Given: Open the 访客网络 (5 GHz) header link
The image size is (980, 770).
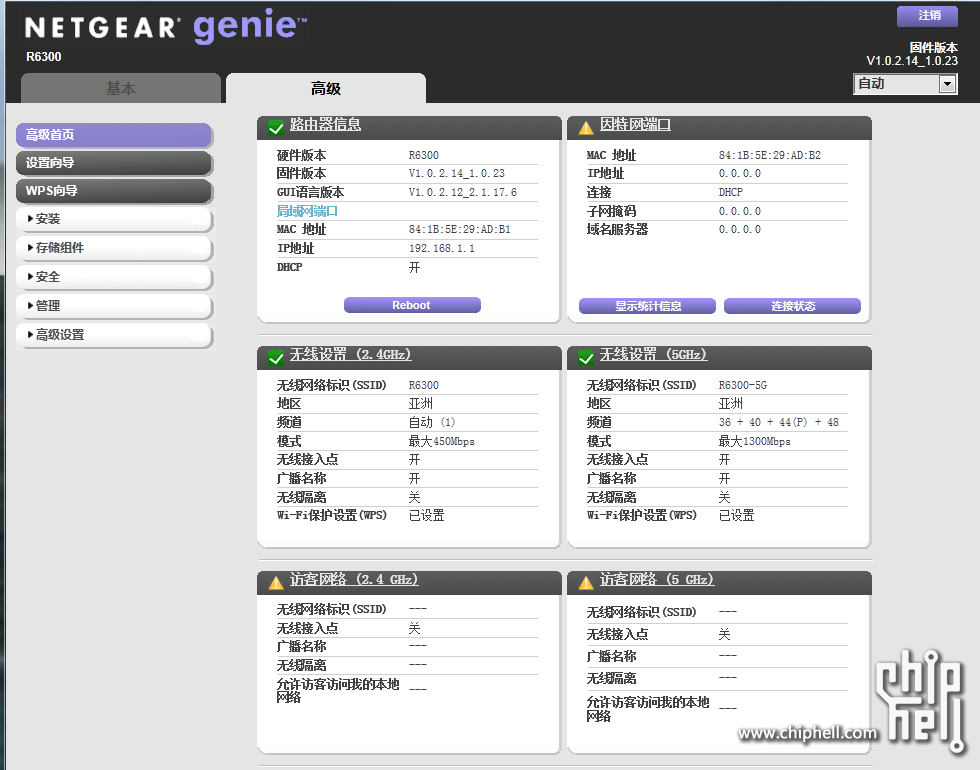Looking at the screenshot, I should pyautogui.click(x=657, y=579).
